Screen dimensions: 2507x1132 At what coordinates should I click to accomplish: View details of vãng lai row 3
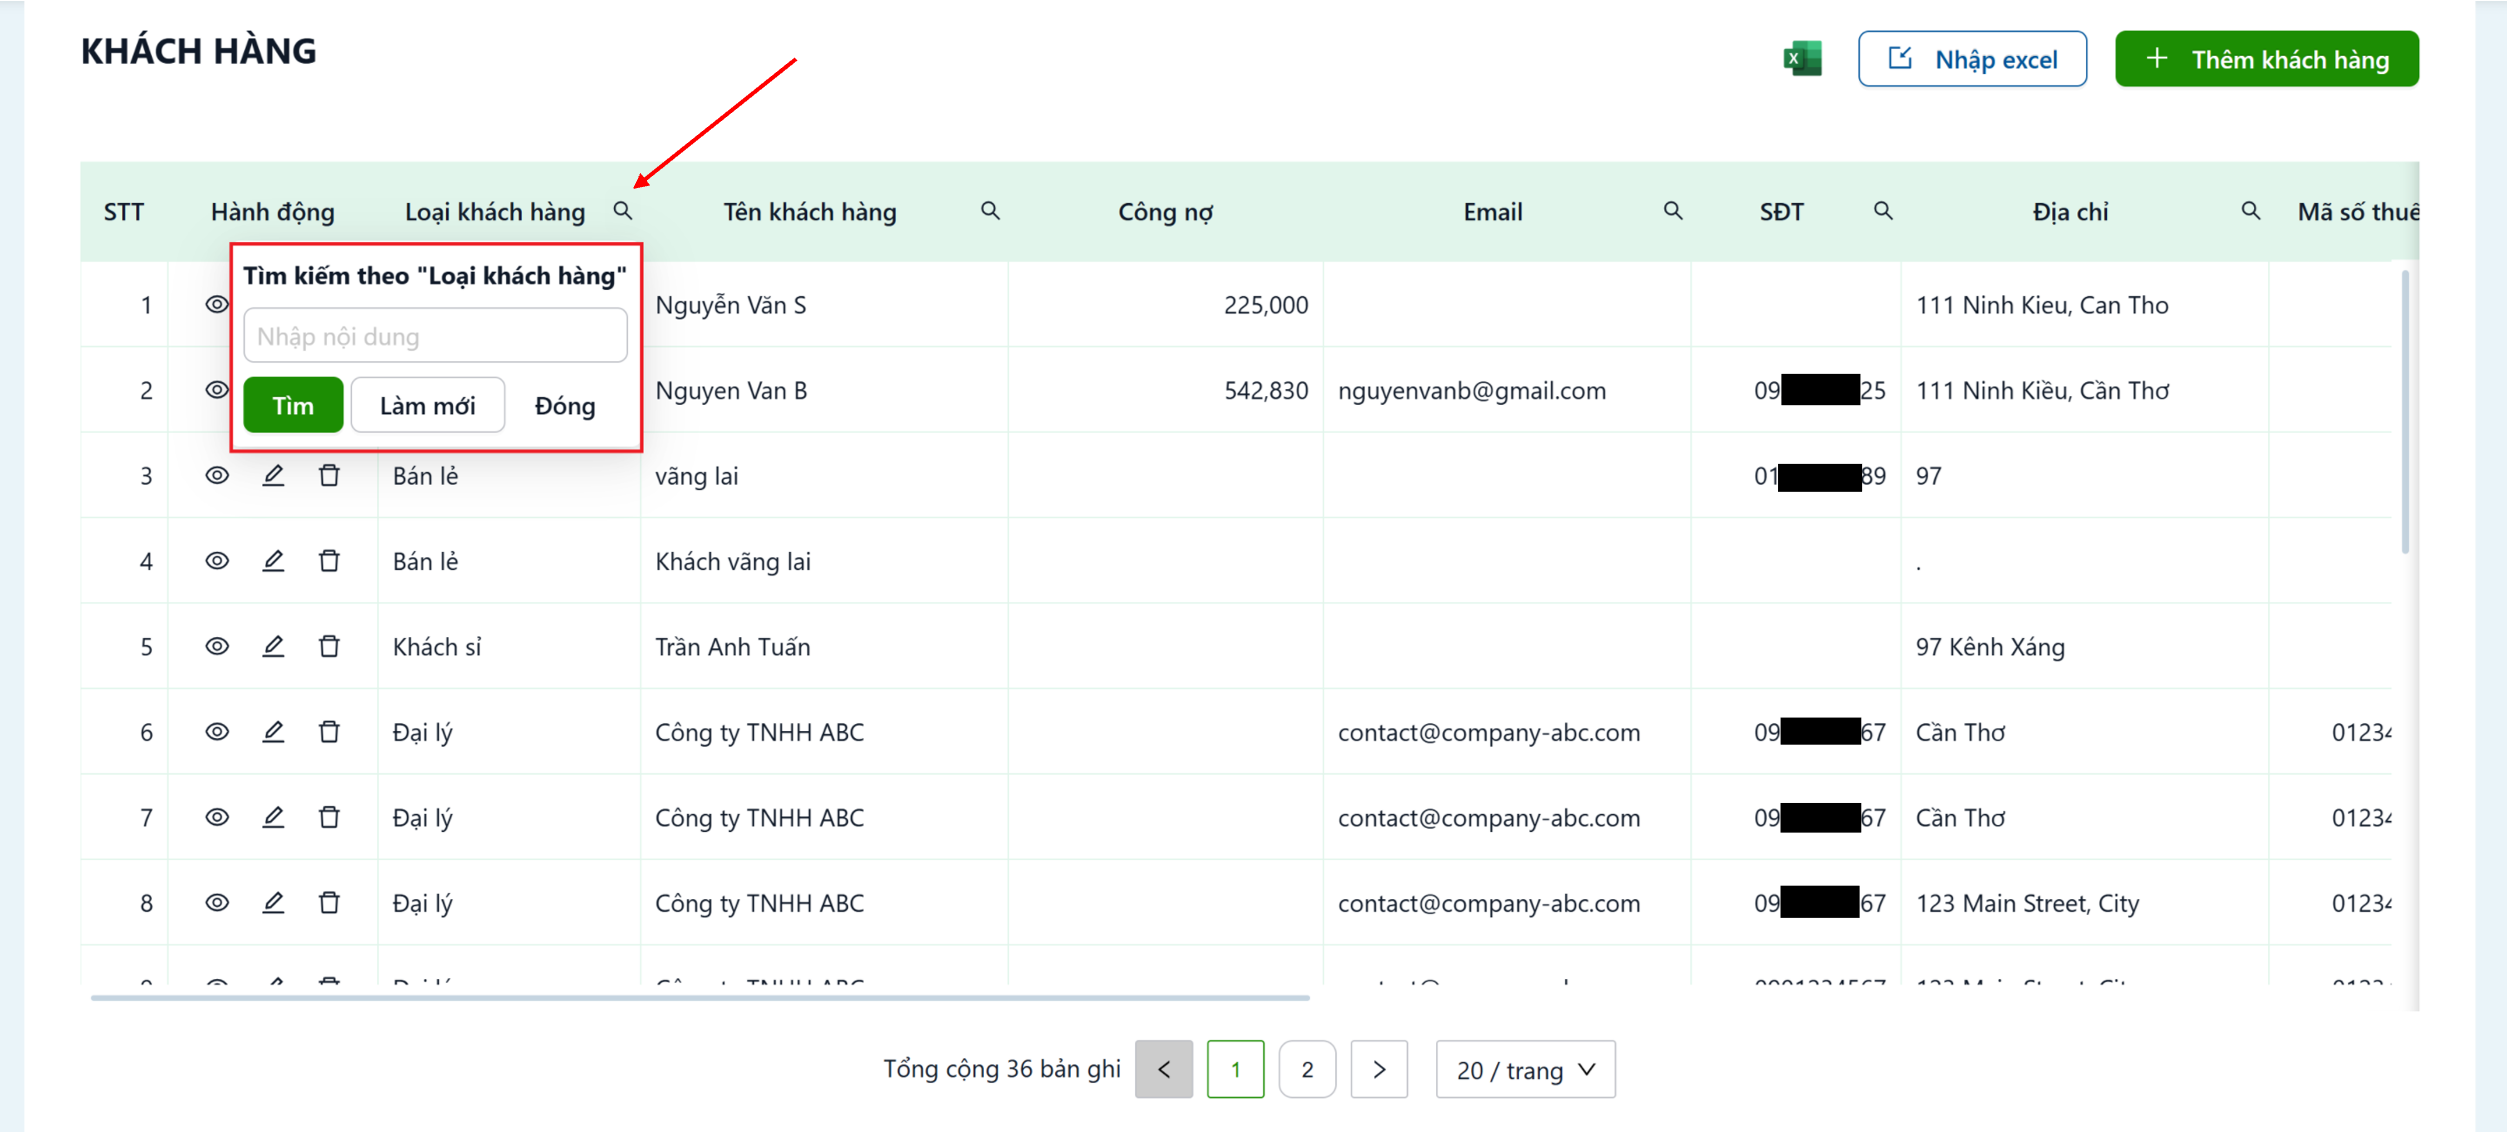217,475
